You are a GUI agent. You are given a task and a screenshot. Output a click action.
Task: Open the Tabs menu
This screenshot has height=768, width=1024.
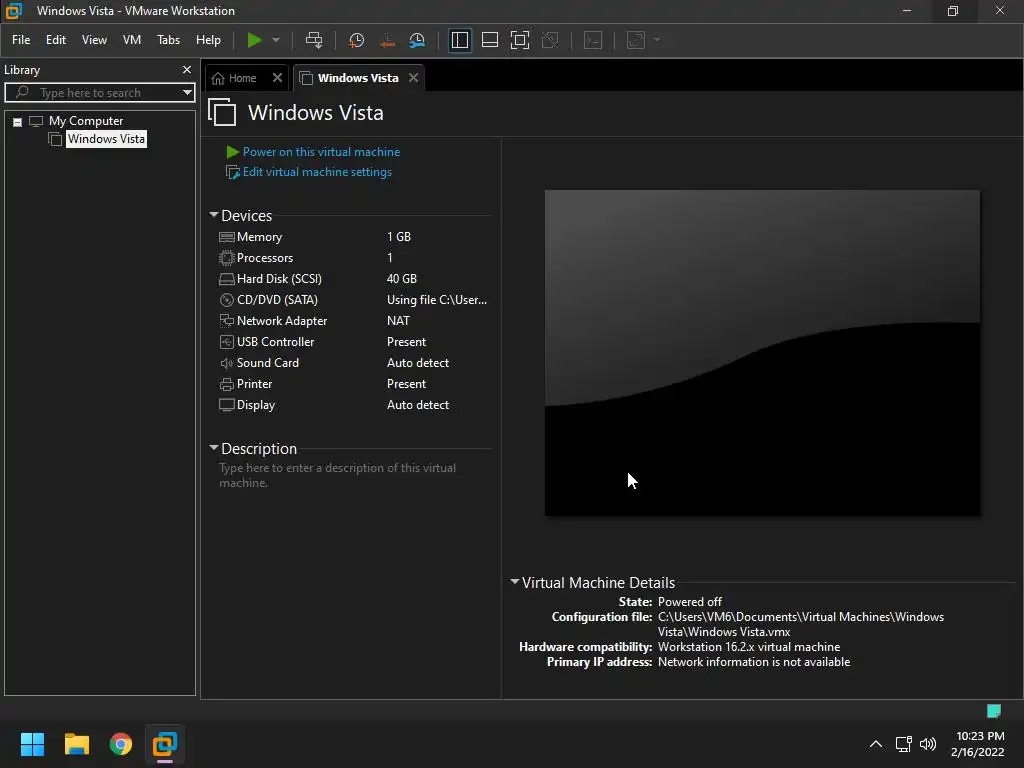(x=168, y=40)
